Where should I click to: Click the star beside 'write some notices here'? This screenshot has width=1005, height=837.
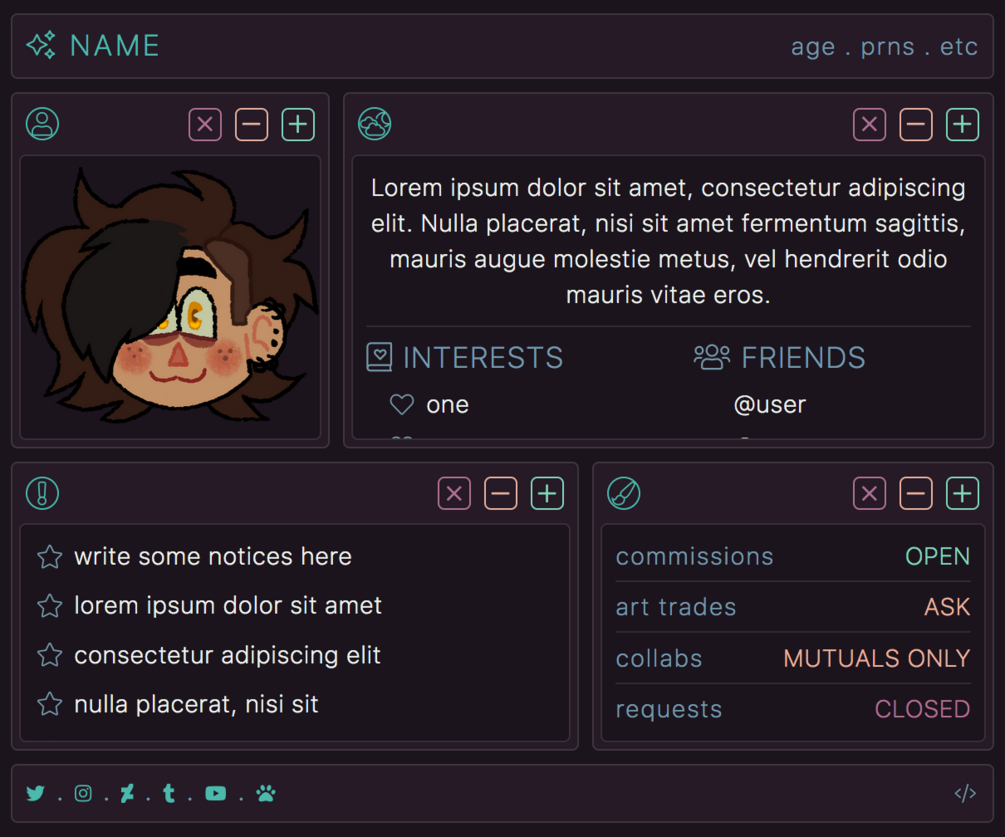coord(49,556)
